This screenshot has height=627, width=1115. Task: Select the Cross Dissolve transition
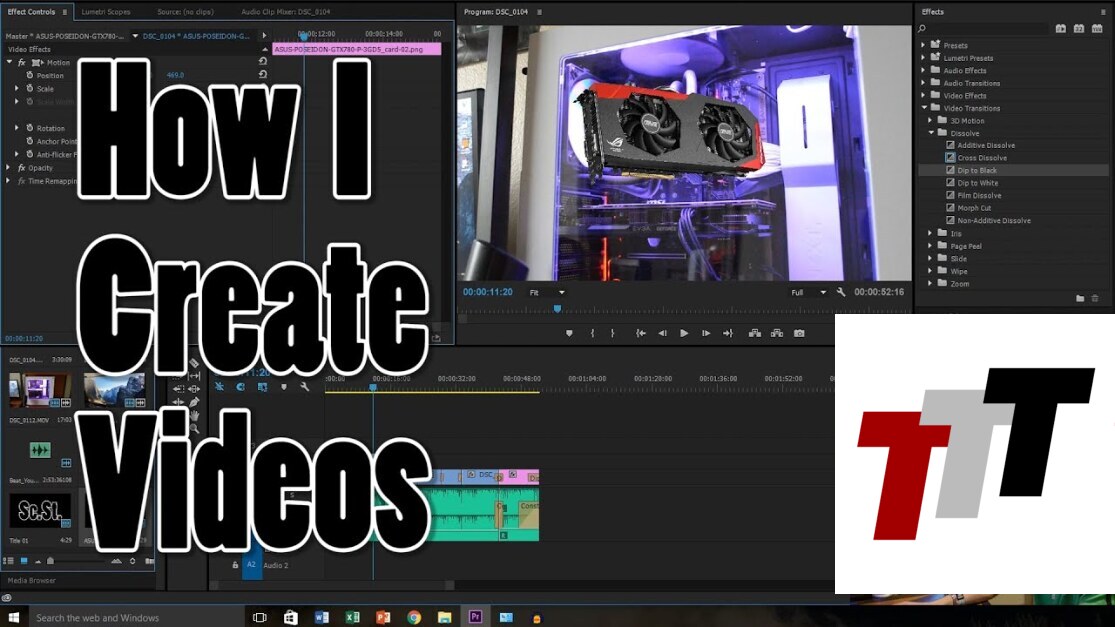pyautogui.click(x=981, y=158)
